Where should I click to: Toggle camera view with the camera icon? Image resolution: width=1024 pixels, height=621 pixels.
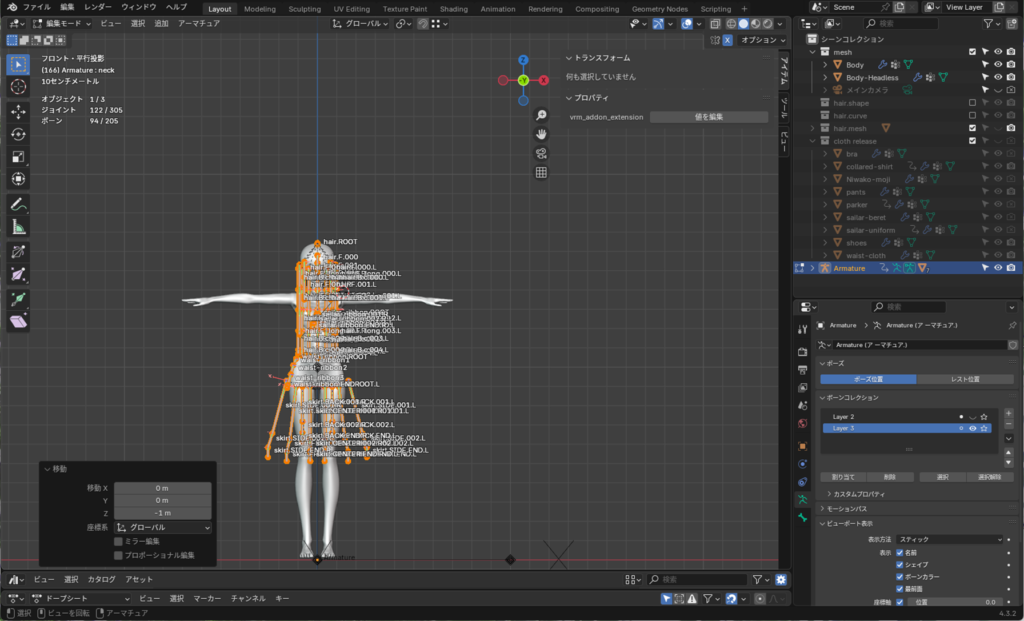pos(541,153)
